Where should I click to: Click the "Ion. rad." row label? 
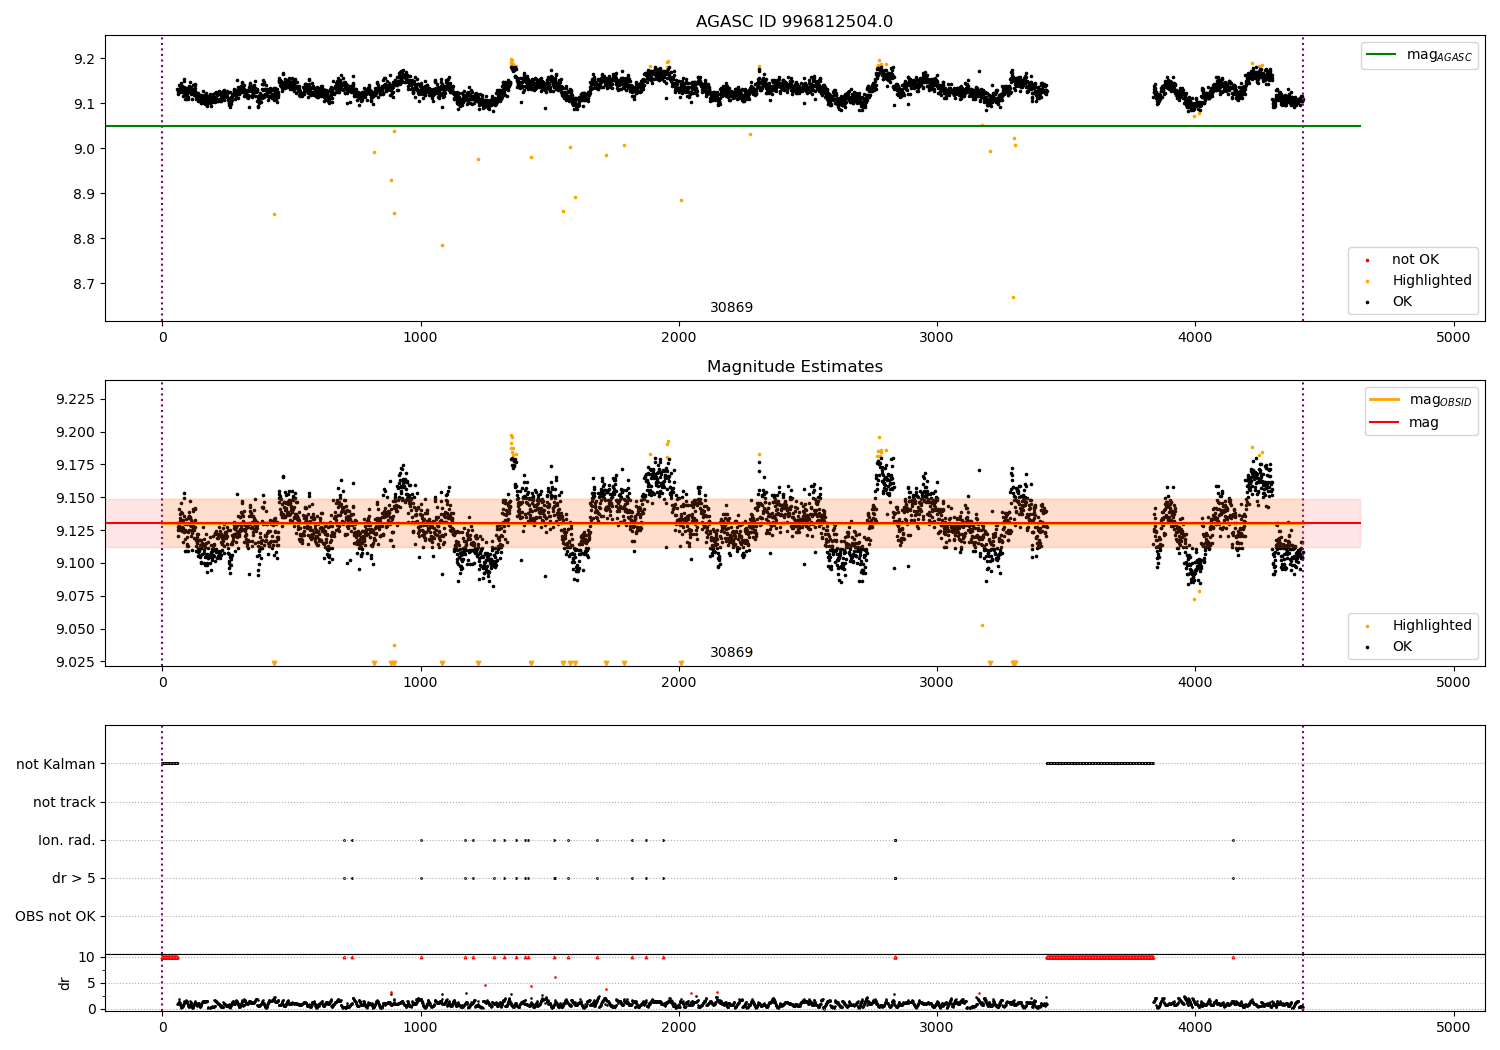pyautogui.click(x=67, y=840)
